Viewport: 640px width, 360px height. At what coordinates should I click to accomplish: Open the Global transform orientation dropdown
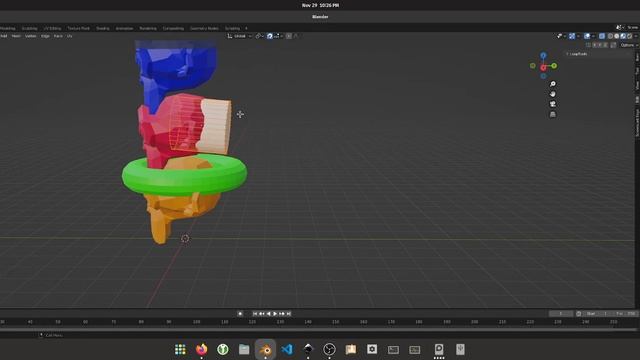pos(239,36)
